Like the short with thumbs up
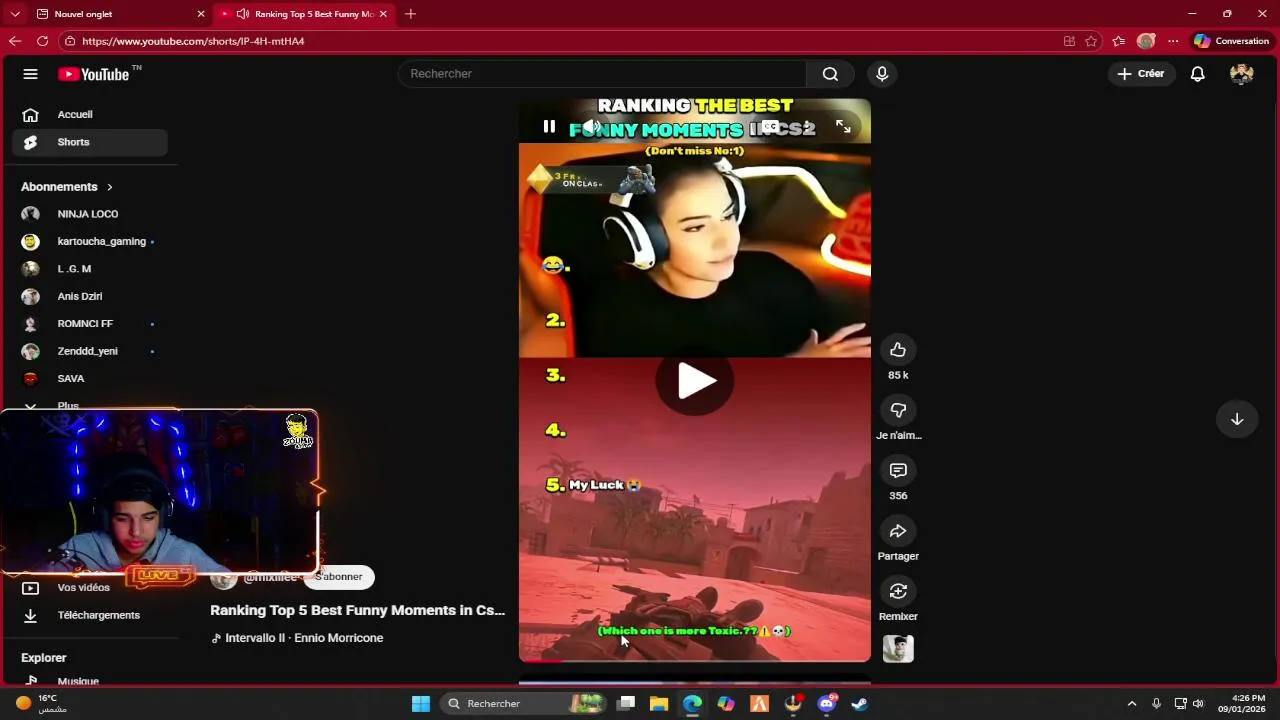This screenshot has width=1280, height=720. (x=898, y=349)
